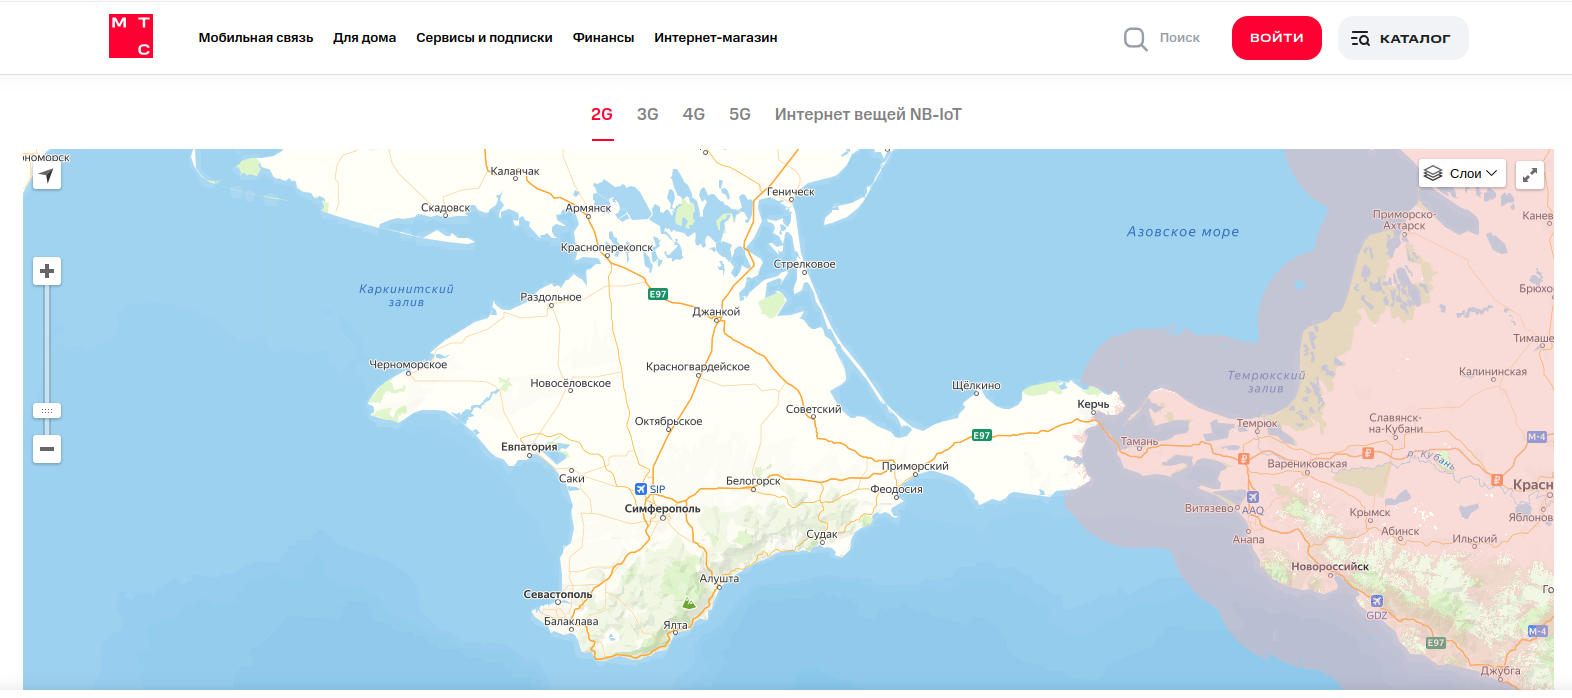1572x698 pixels.
Task: Click the E97 road marker near Dzhankoy
Action: (x=658, y=294)
